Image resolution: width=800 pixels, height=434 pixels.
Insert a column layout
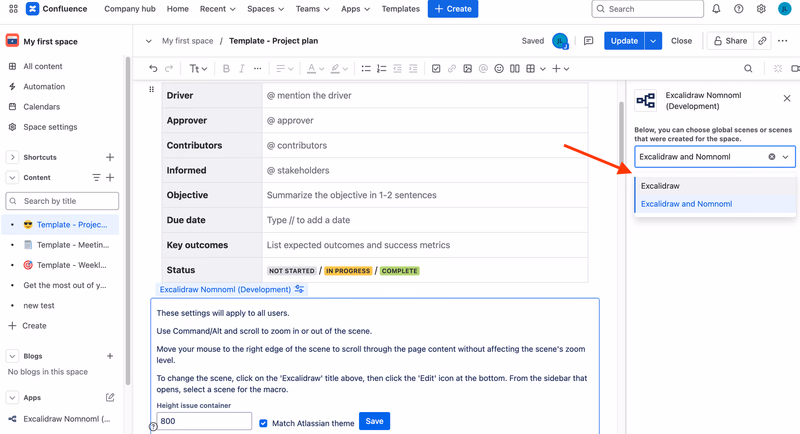click(x=515, y=68)
